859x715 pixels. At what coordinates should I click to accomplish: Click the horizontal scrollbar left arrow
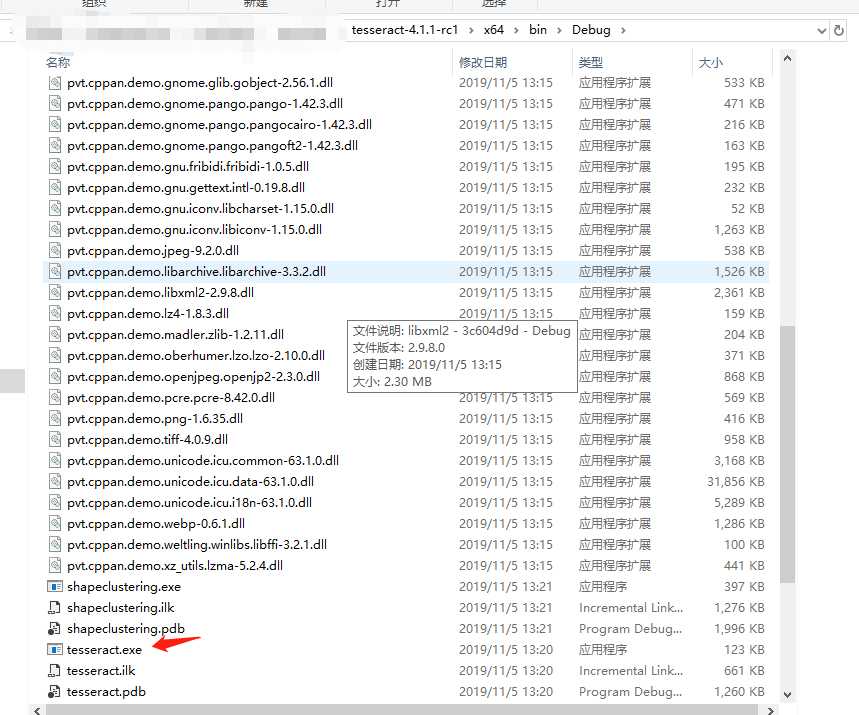[x=37, y=711]
